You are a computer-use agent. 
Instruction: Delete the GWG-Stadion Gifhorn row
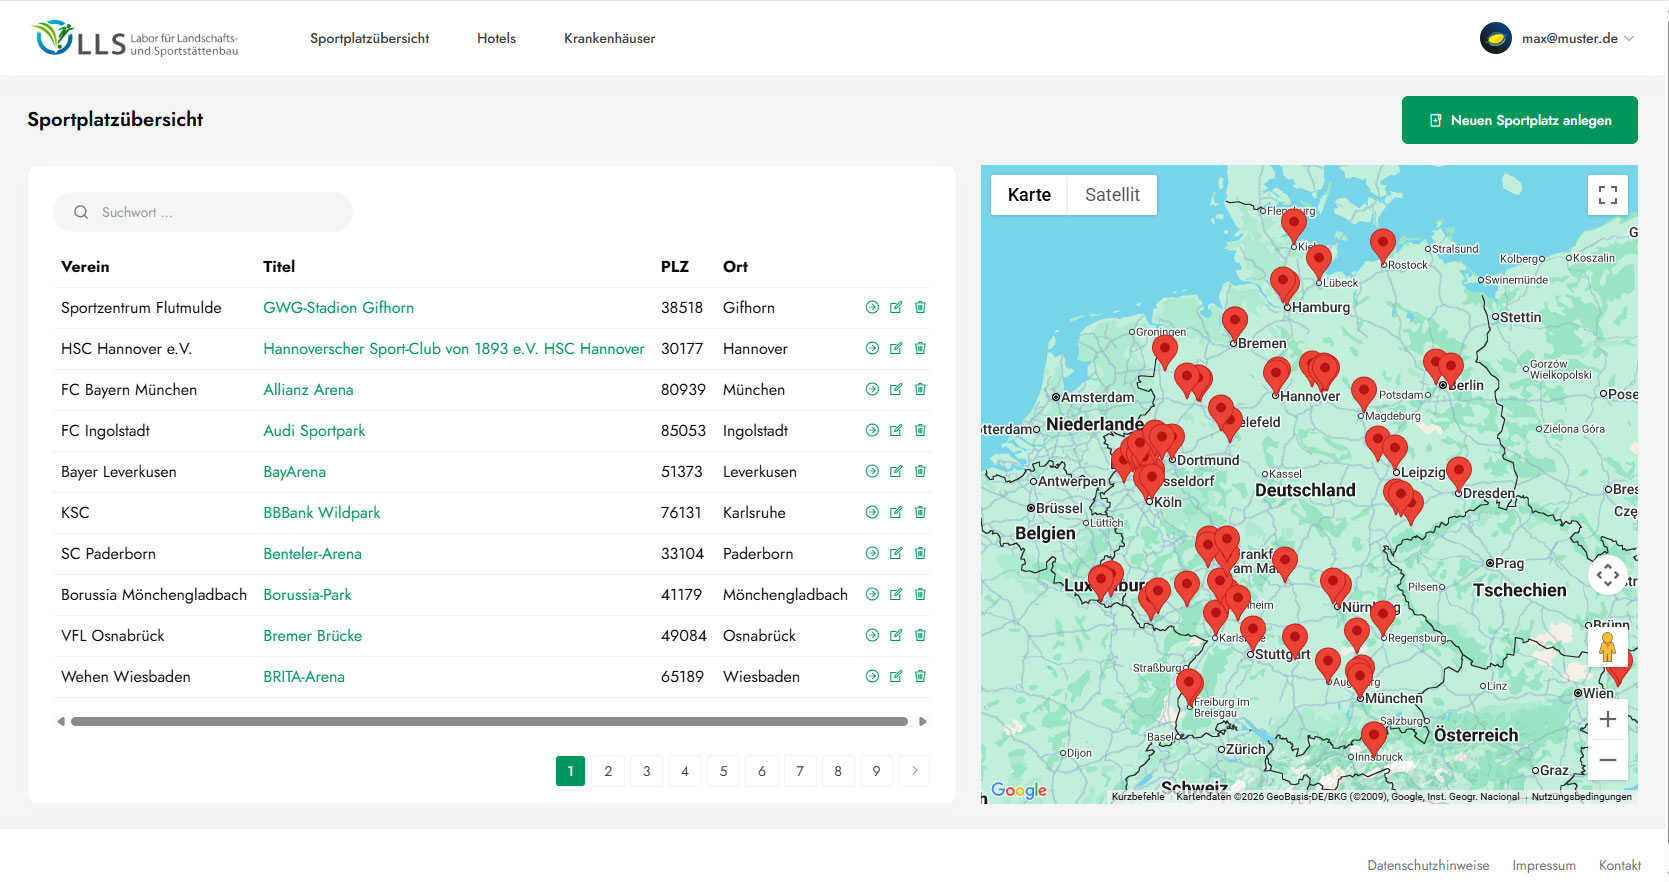[920, 308]
